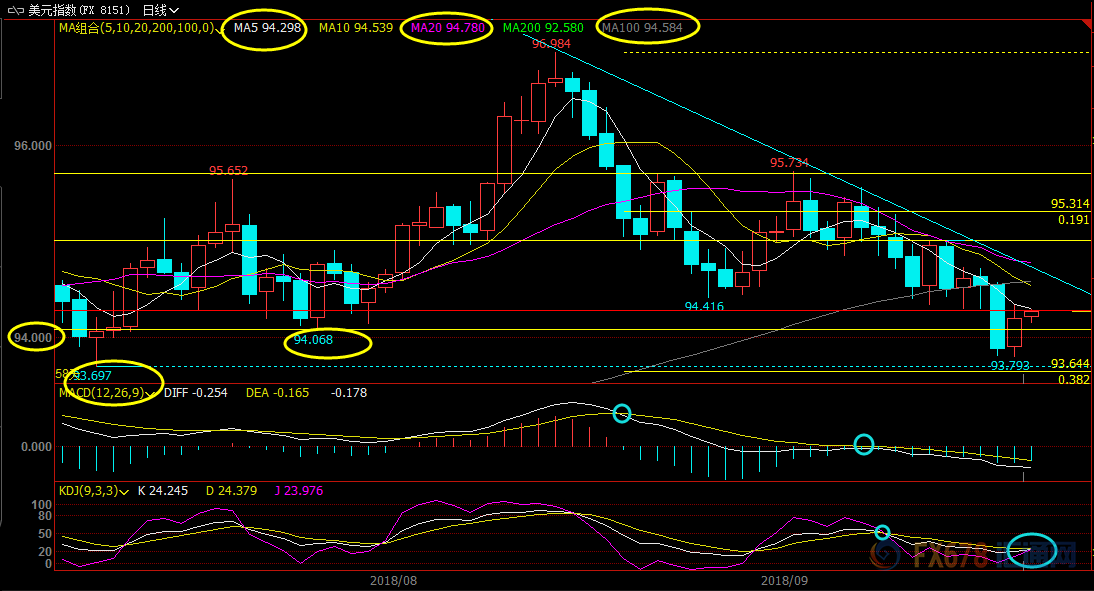Click the 94.068 low price label
This screenshot has width=1094, height=591.
(313, 340)
